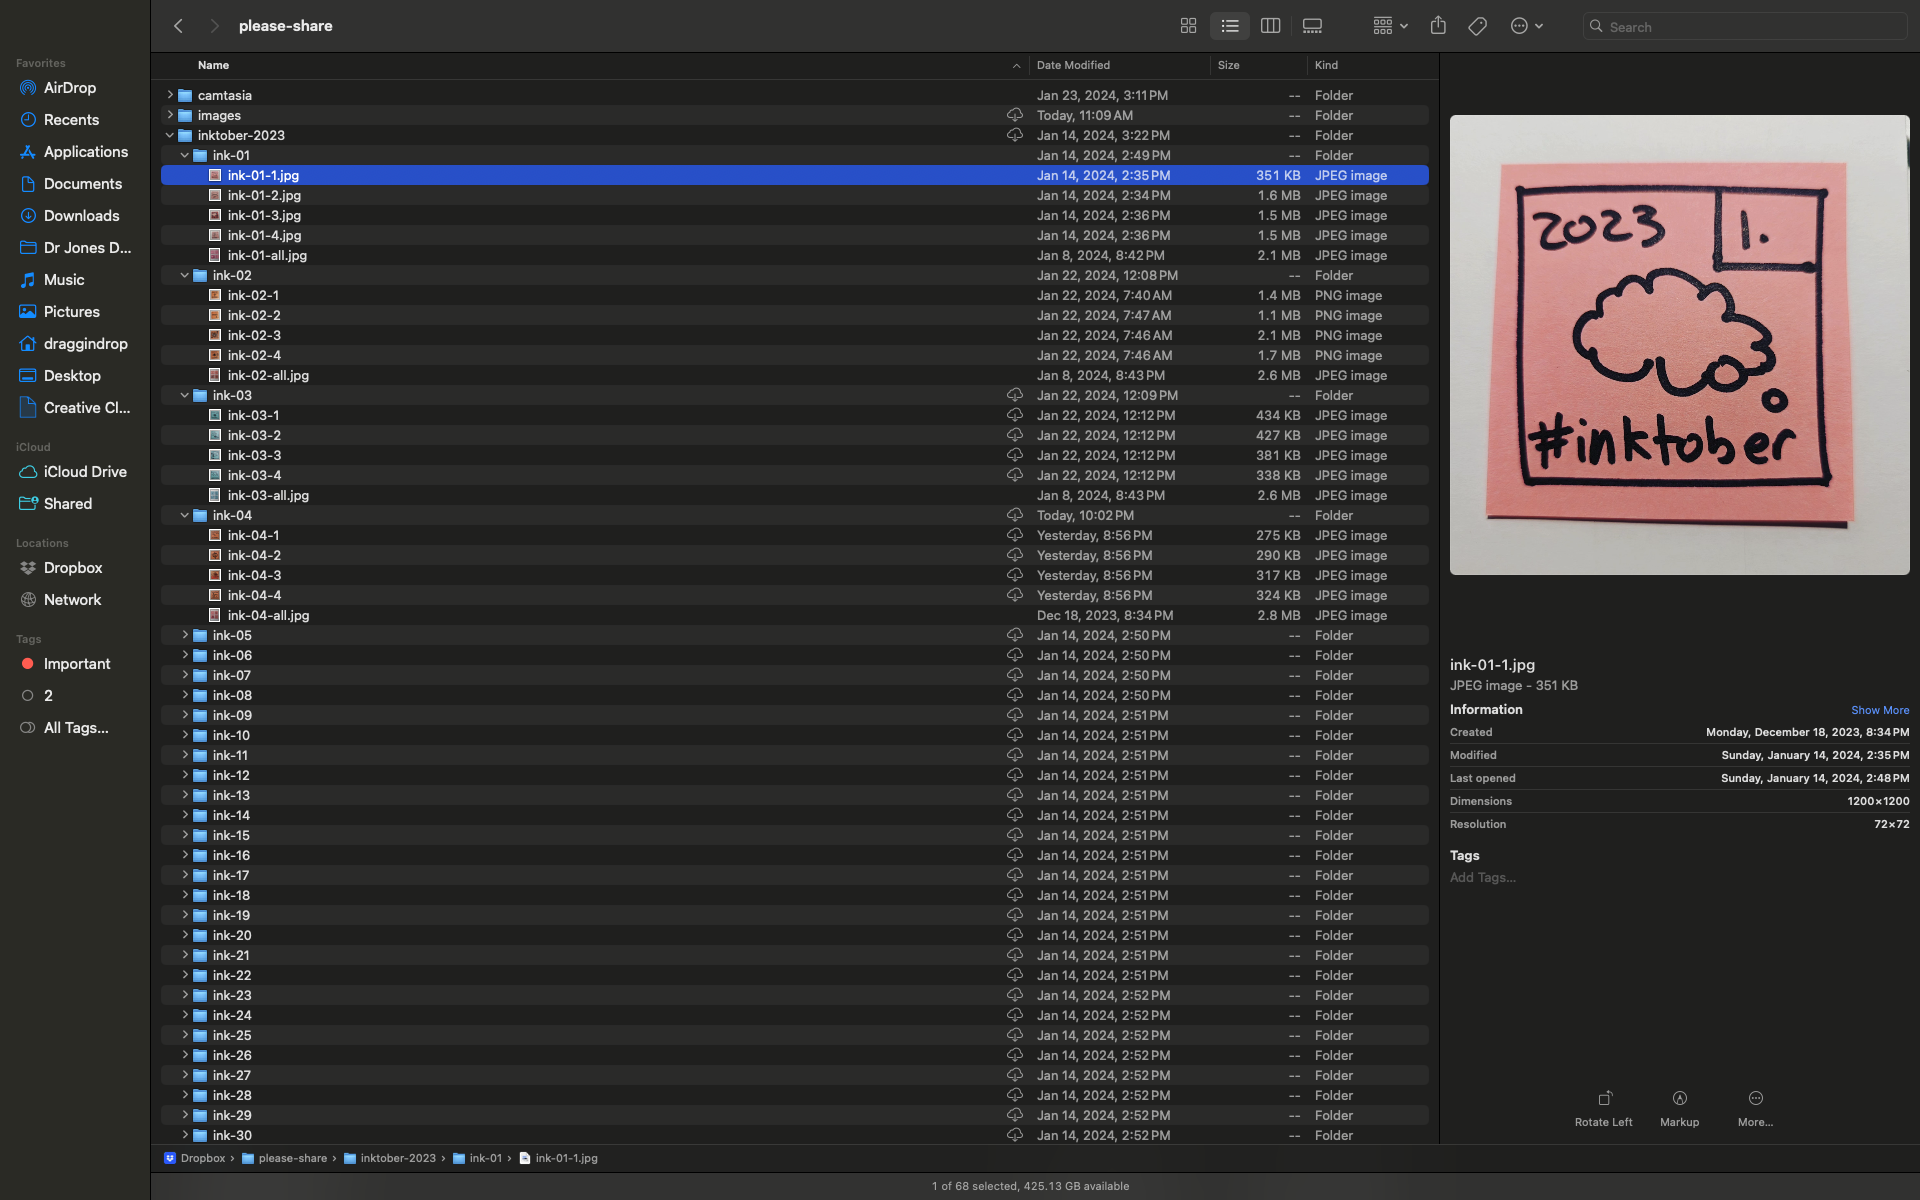Viewport: 1920px width, 1200px height.
Task: Open the Share icon in the toolbar
Action: pos(1439,25)
